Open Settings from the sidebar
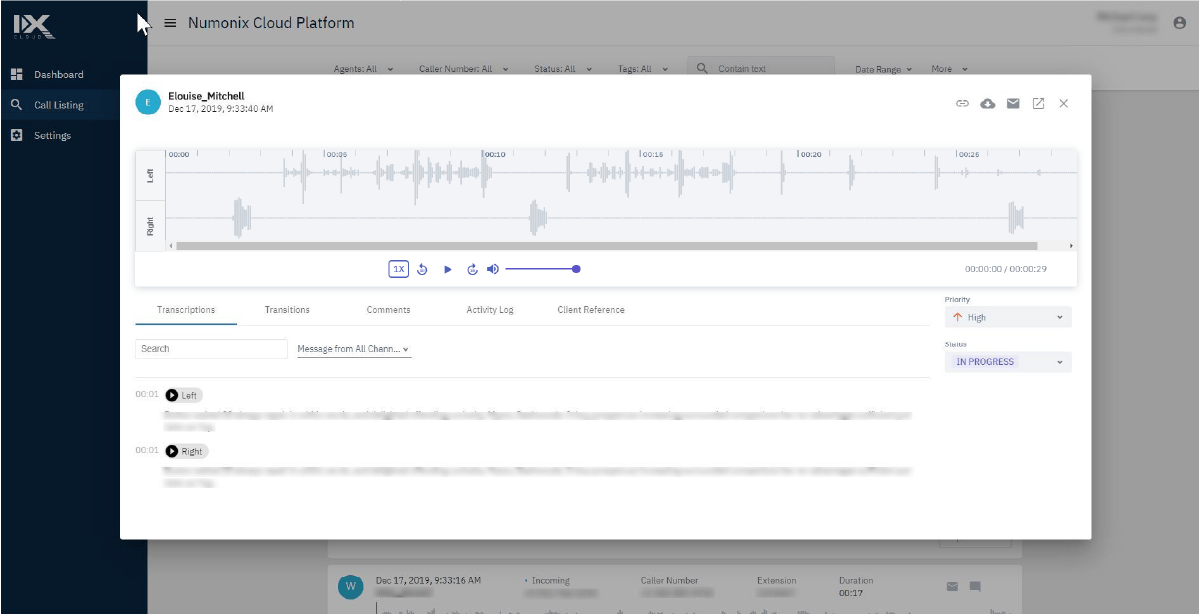The image size is (1201, 615). 51,135
